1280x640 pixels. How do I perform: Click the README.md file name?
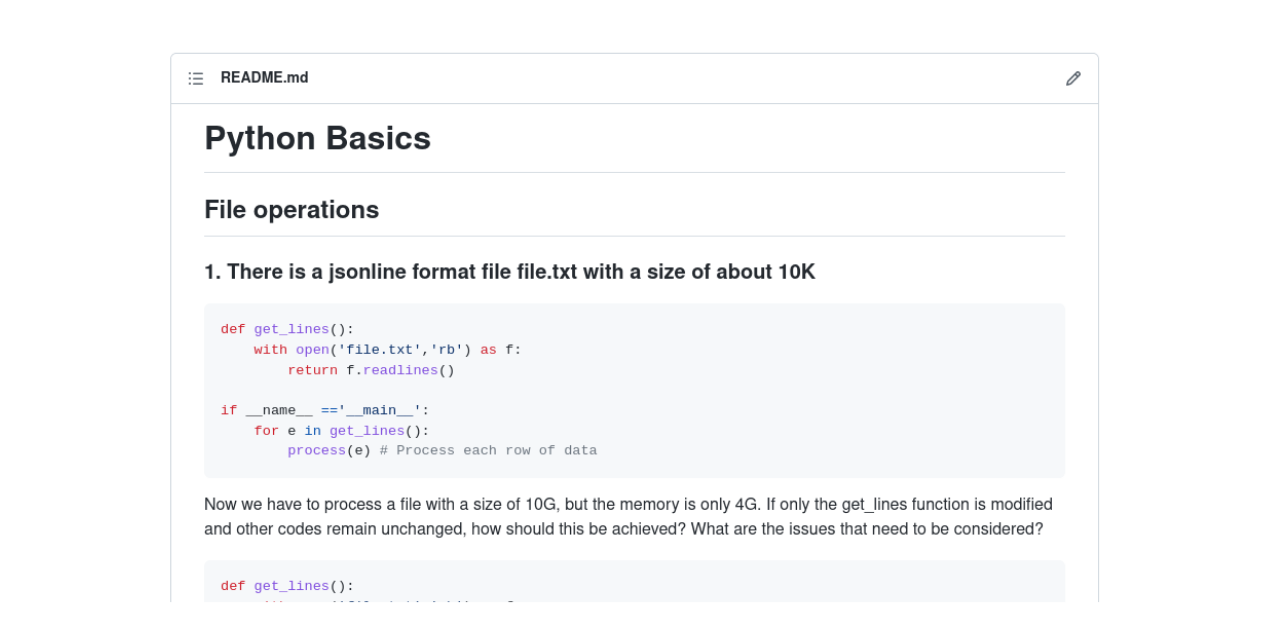coord(264,78)
